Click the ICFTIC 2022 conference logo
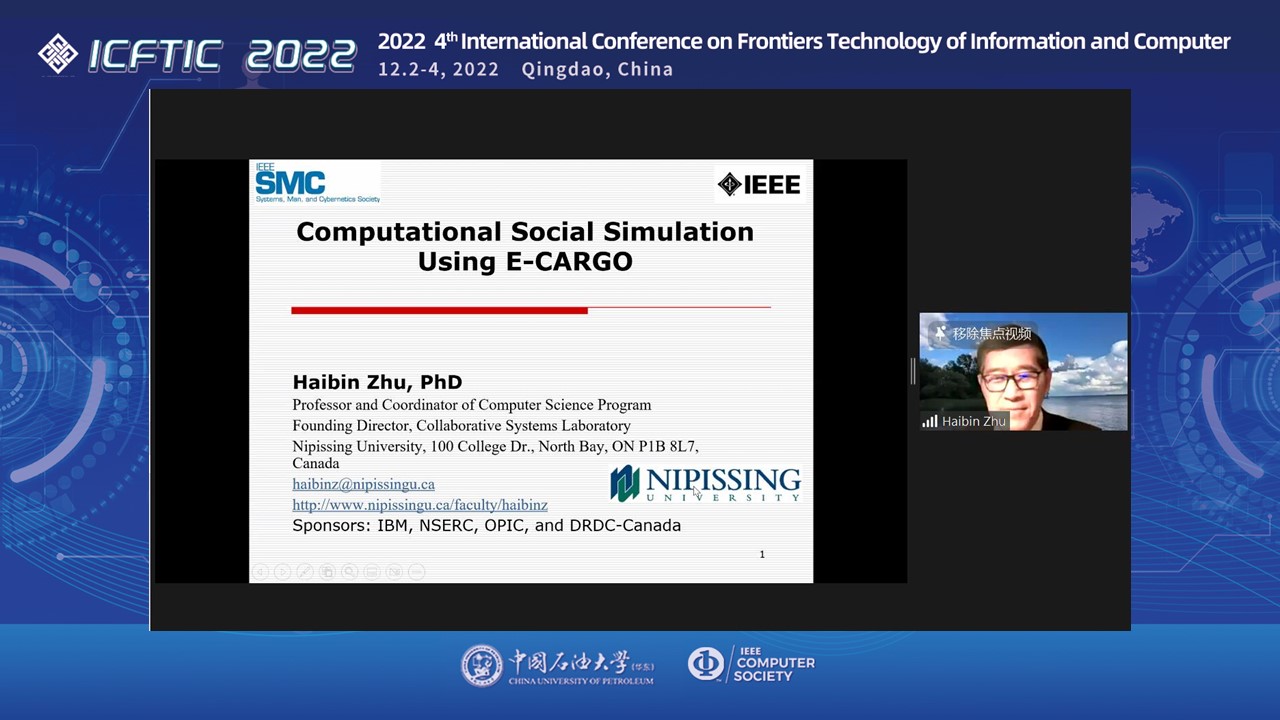Screen dimensions: 1280x720 [197, 54]
